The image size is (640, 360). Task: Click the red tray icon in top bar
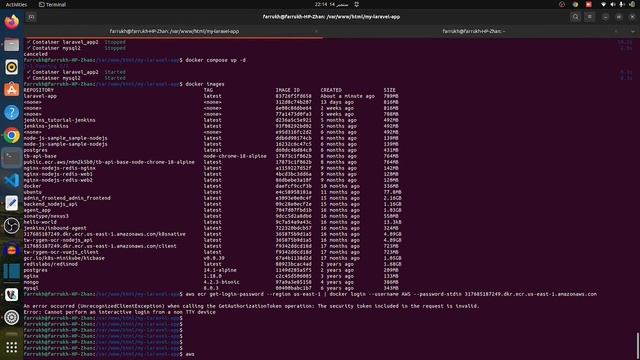589,4
